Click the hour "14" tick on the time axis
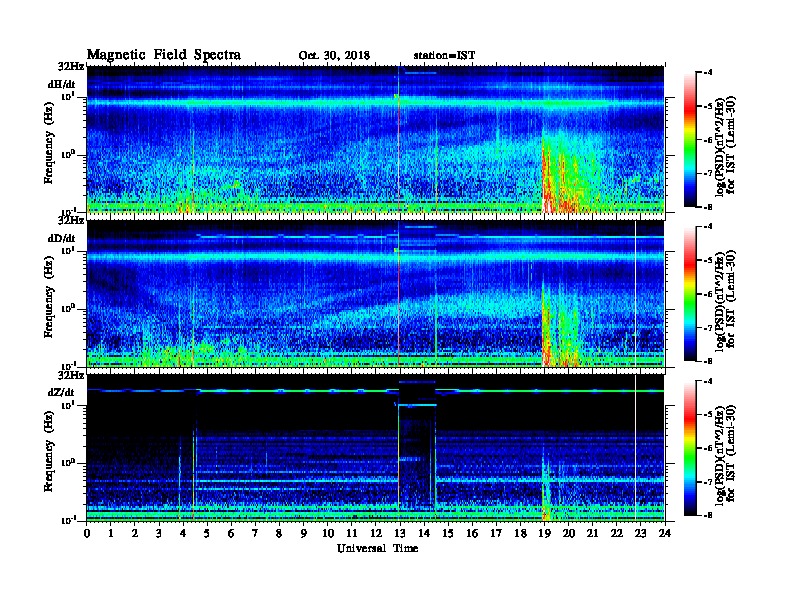Screen dimensions: 792x612 point(424,533)
